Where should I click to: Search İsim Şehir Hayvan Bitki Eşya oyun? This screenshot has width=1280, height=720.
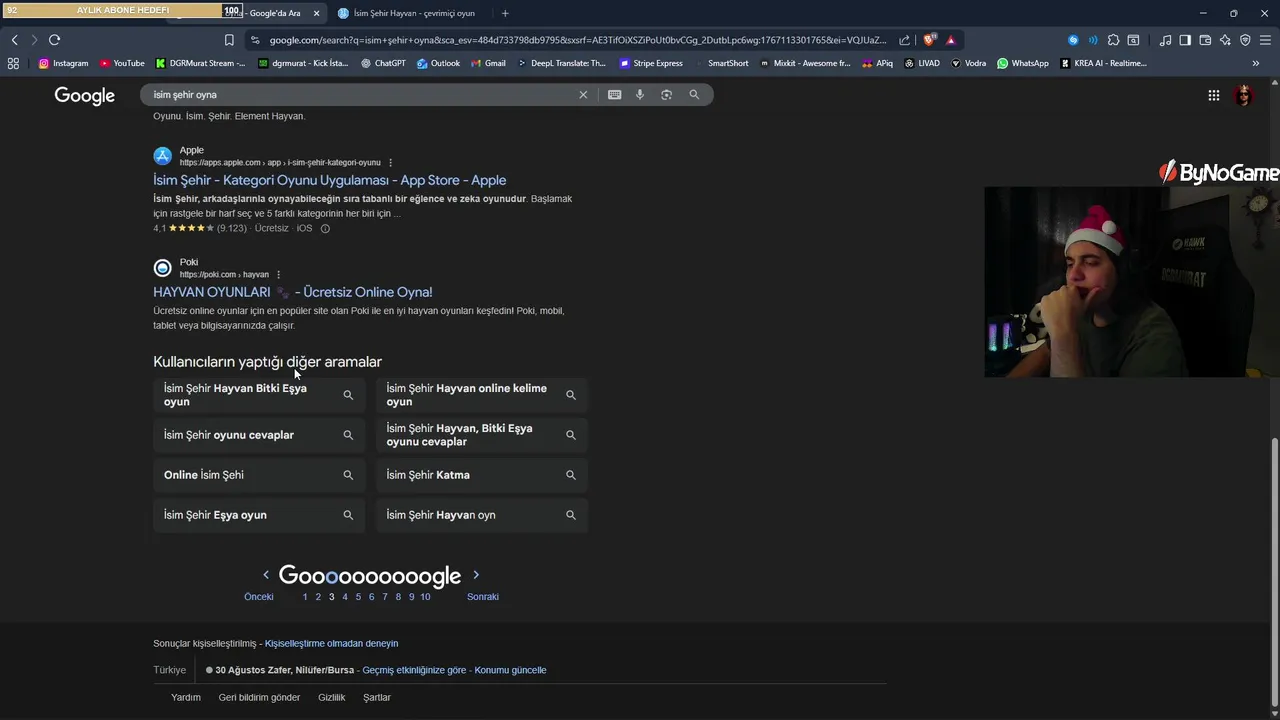pyautogui.click(x=259, y=395)
